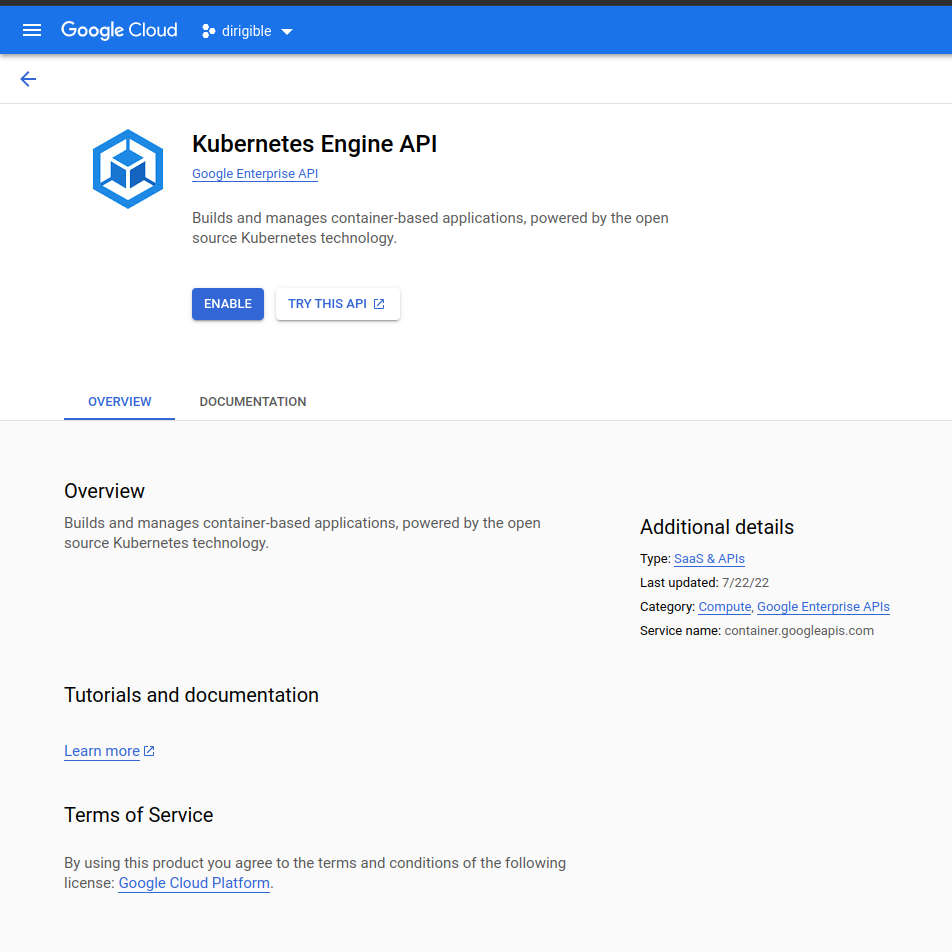The height and width of the screenshot is (952, 952).
Task: Click the Additional details heading
Action: (x=716, y=527)
